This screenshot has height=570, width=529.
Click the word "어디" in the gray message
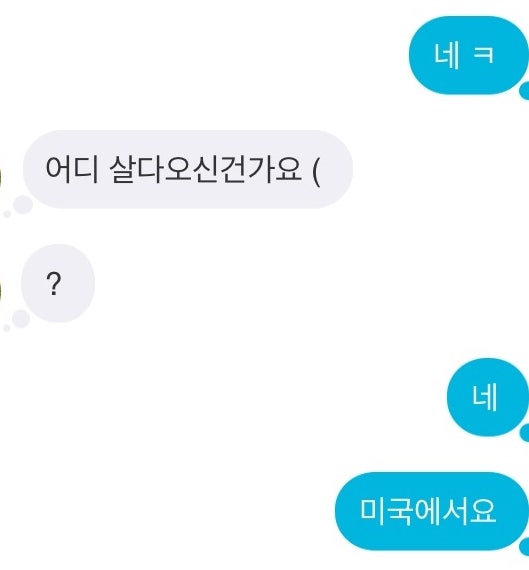72,169
